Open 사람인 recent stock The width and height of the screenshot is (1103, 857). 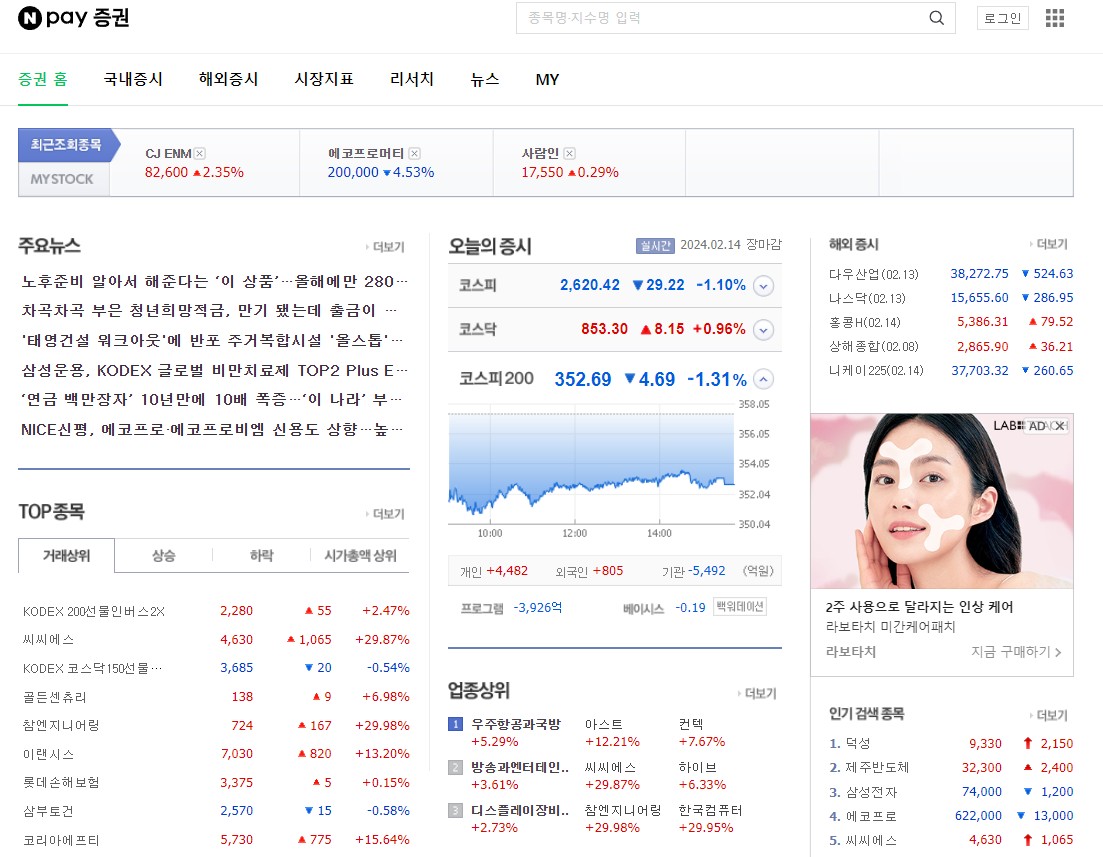(x=540, y=153)
